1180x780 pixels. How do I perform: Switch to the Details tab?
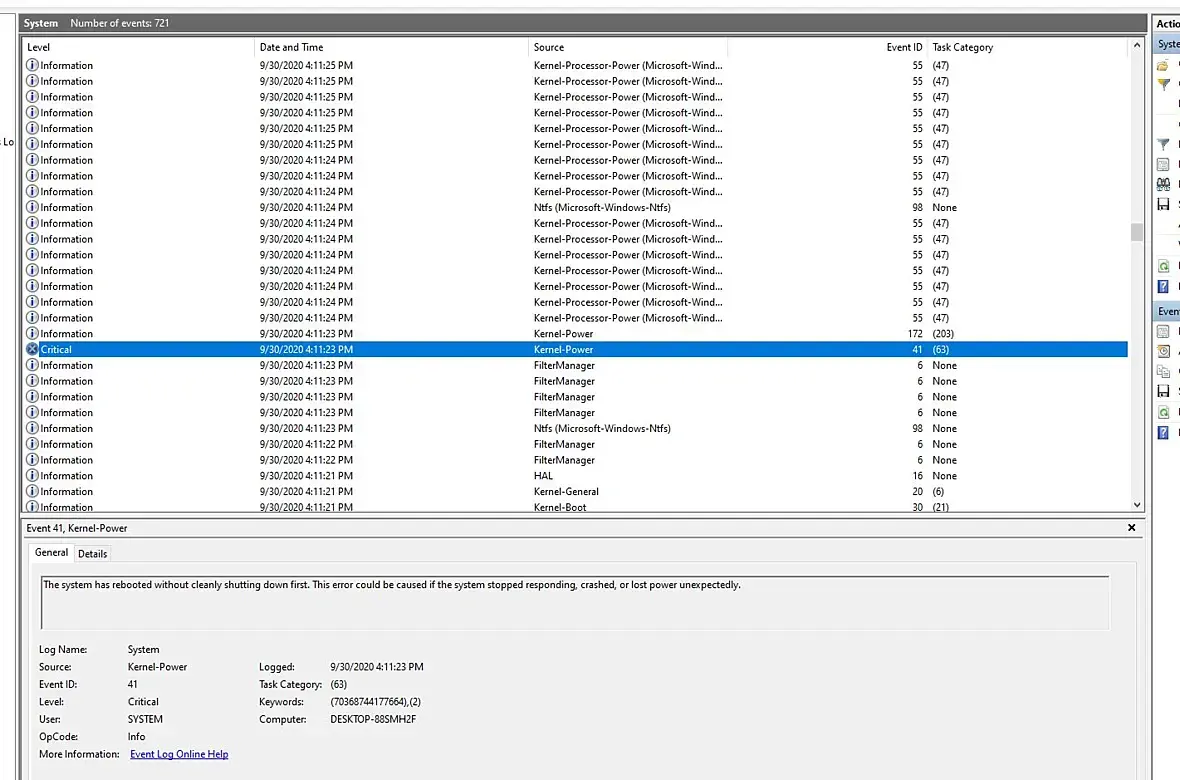93,553
